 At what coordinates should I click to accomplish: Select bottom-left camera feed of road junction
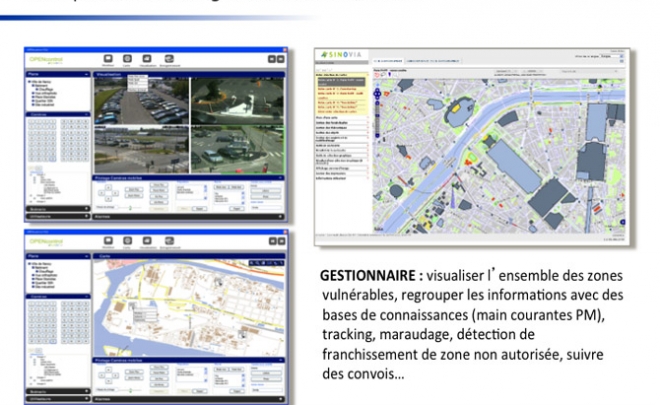coord(141,149)
